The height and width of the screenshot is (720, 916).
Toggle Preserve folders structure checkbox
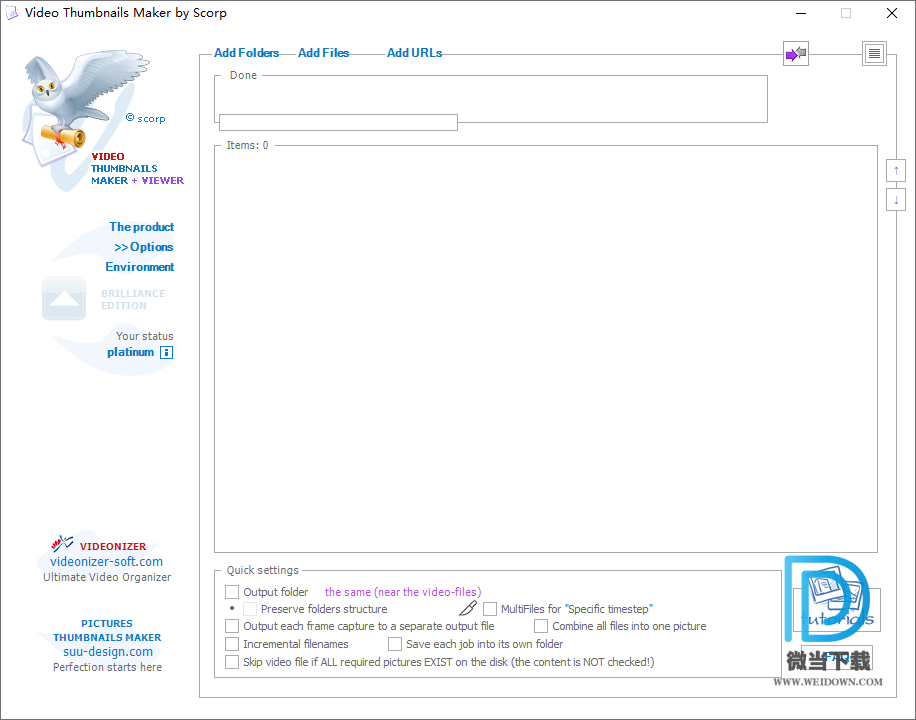pyautogui.click(x=250, y=609)
